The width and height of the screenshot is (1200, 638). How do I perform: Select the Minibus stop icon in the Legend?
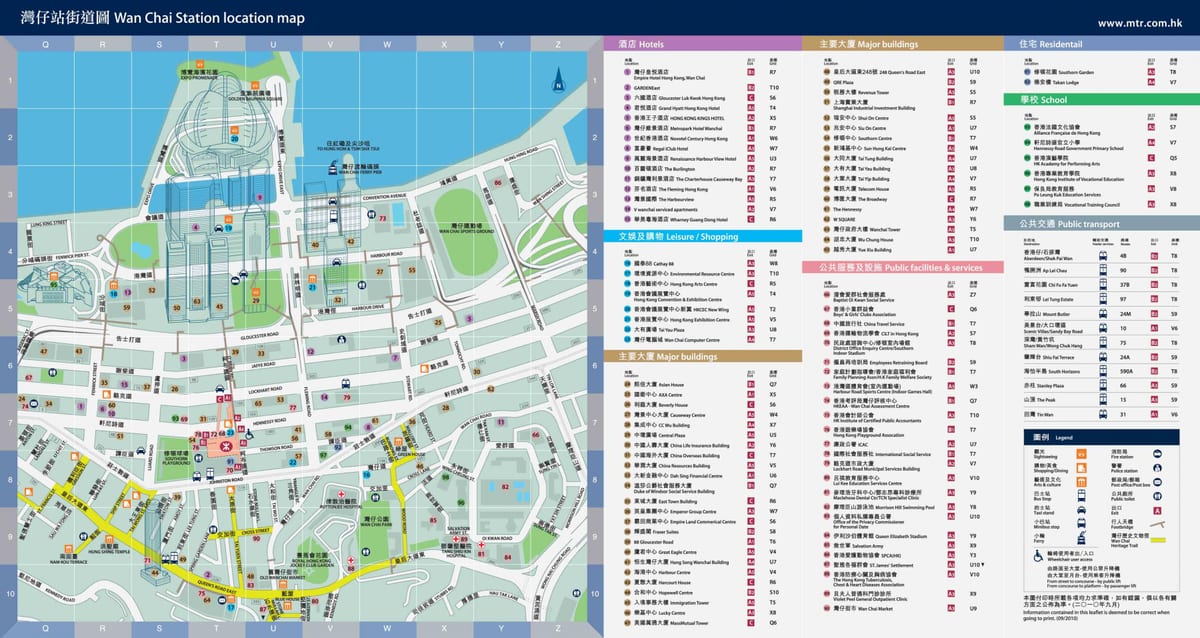point(1081,523)
